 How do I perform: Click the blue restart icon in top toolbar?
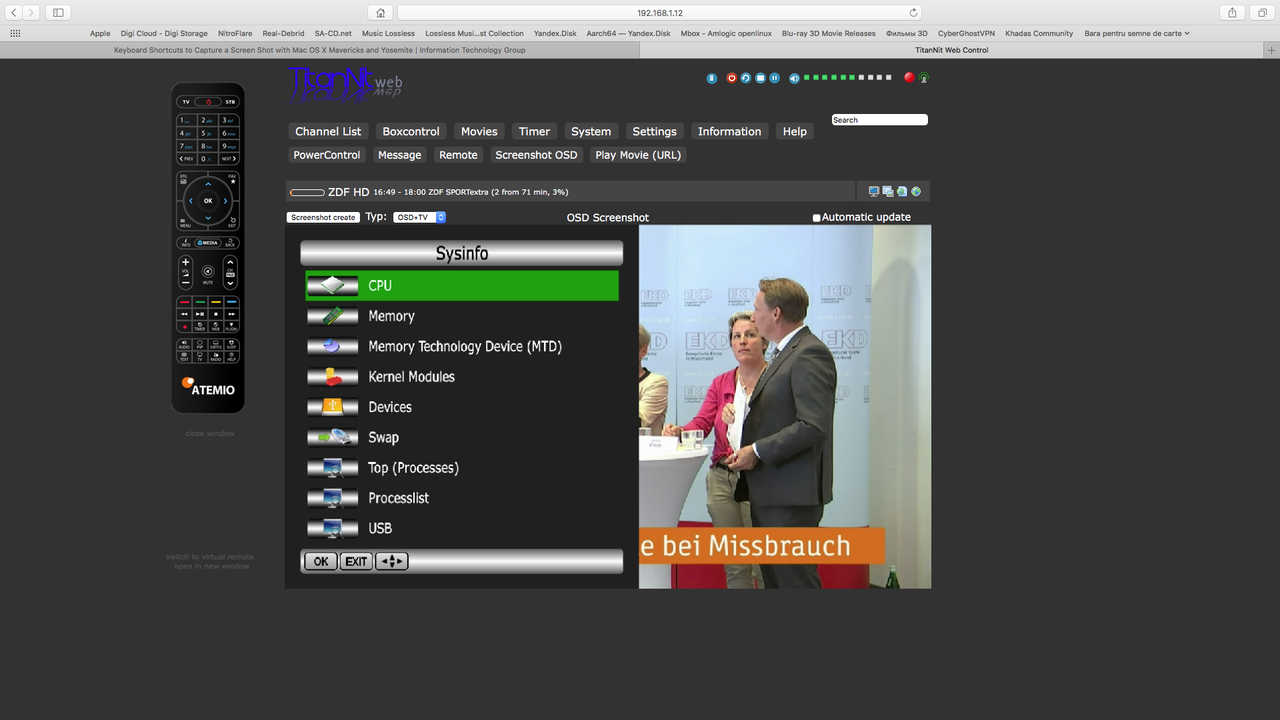(746, 78)
